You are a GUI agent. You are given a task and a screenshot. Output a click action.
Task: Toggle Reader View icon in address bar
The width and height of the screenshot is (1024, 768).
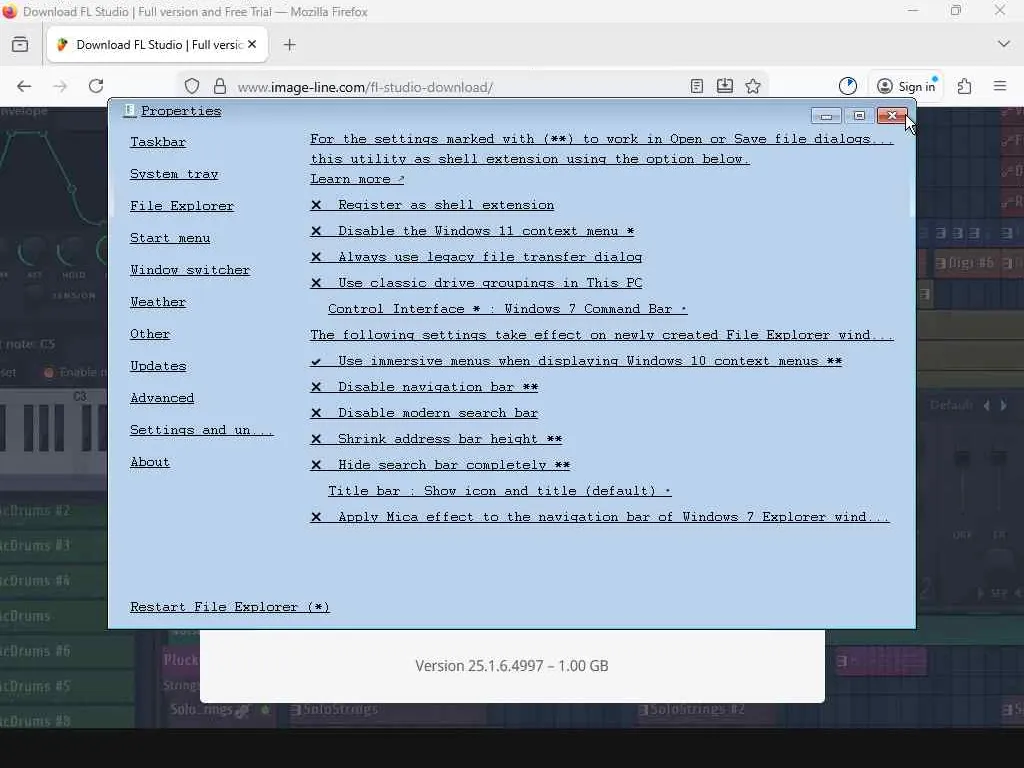click(697, 86)
